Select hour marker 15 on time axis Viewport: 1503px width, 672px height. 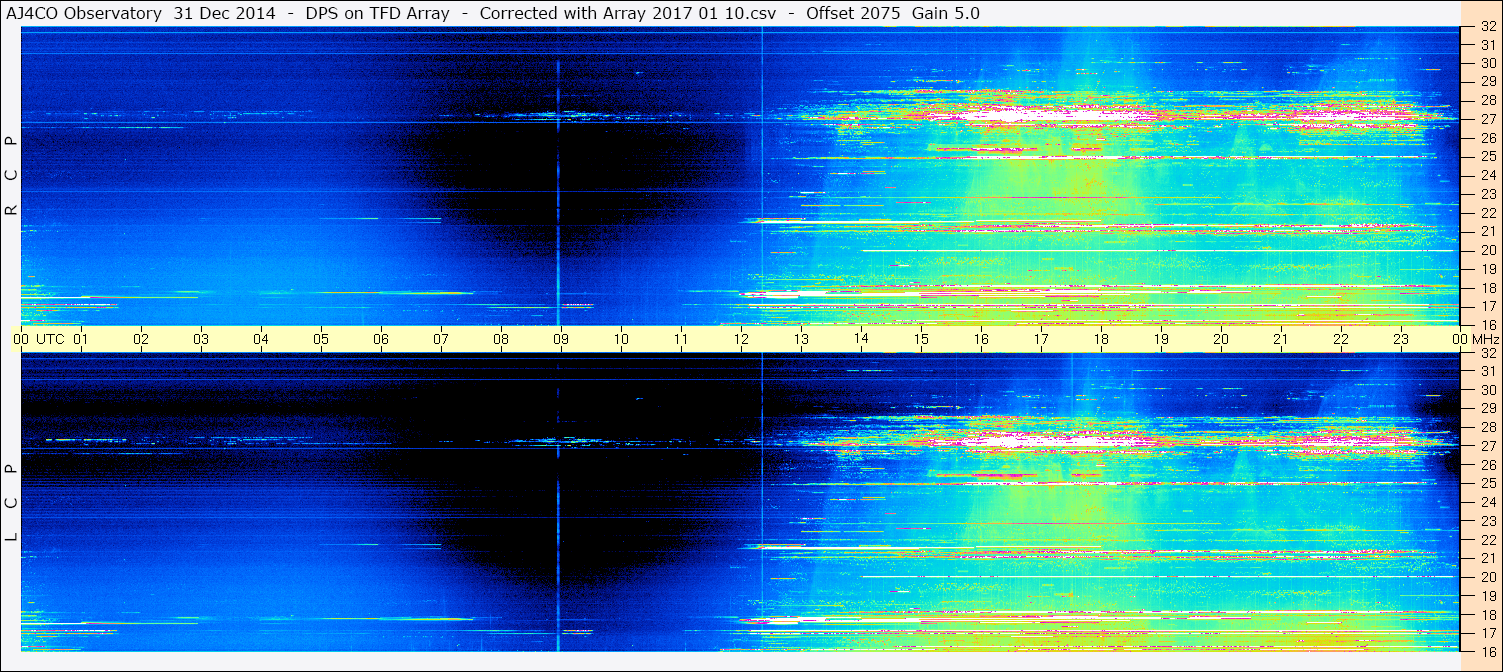(921, 339)
